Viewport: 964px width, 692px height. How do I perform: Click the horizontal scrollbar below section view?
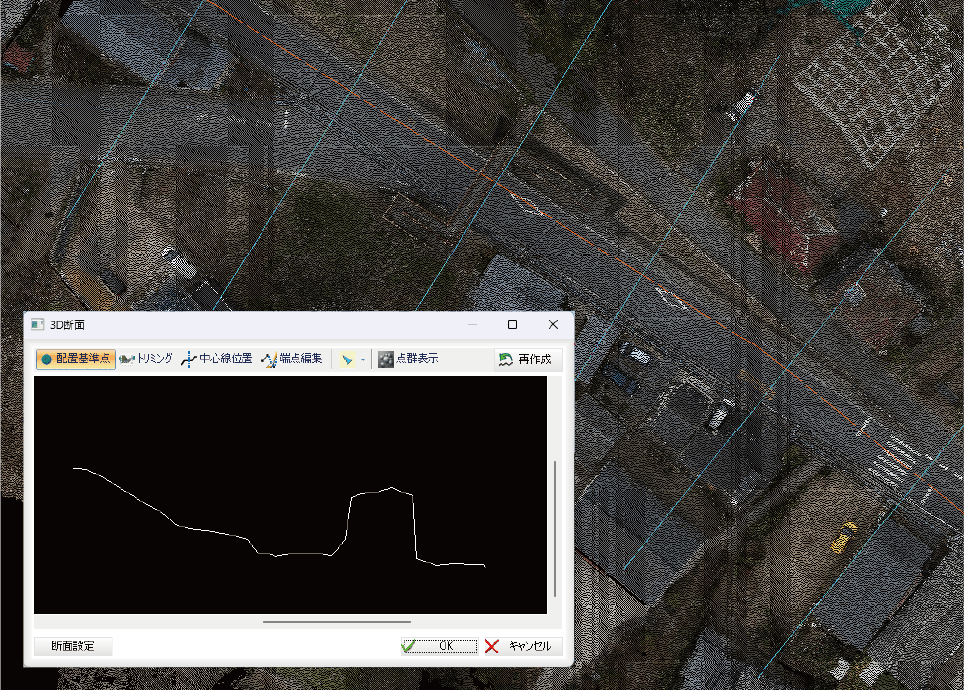pos(336,622)
